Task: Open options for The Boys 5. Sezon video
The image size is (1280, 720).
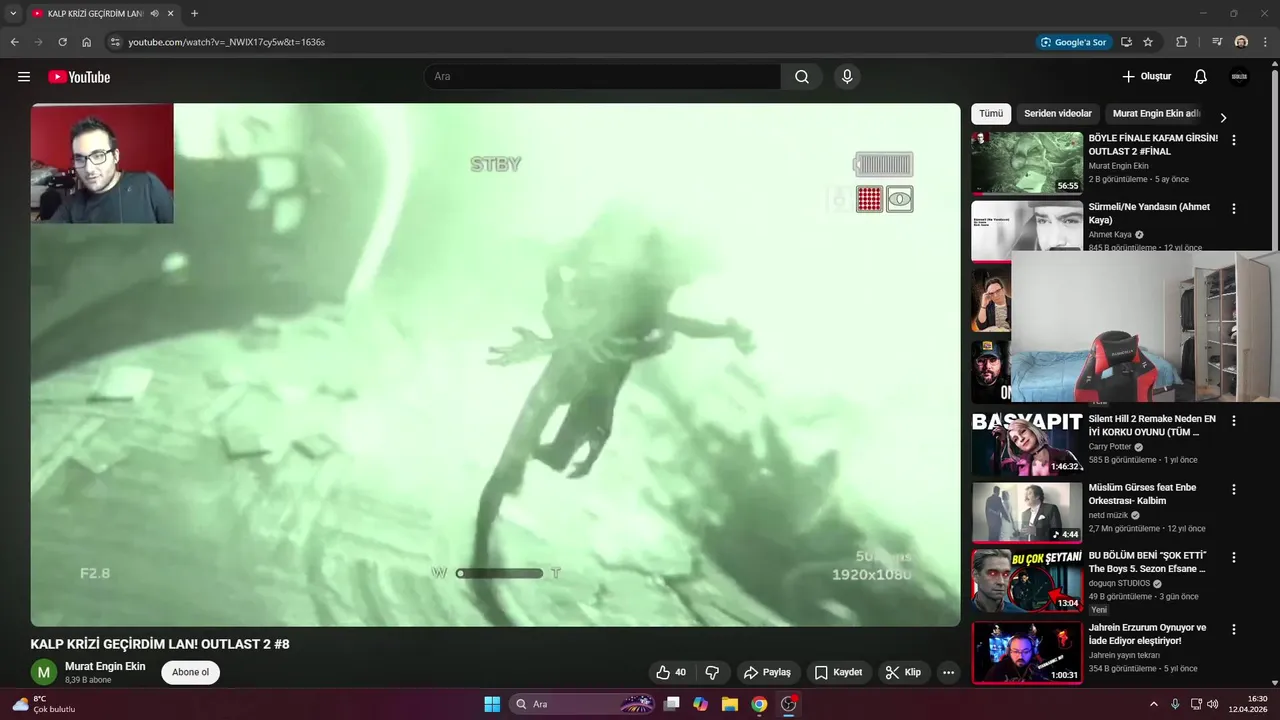Action: [x=1234, y=557]
